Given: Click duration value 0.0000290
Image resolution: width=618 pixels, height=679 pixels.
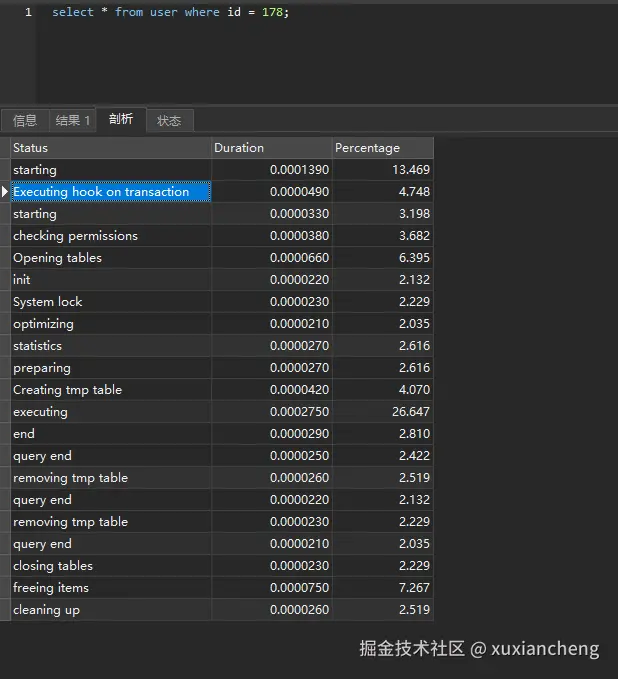Looking at the screenshot, I should [299, 434].
